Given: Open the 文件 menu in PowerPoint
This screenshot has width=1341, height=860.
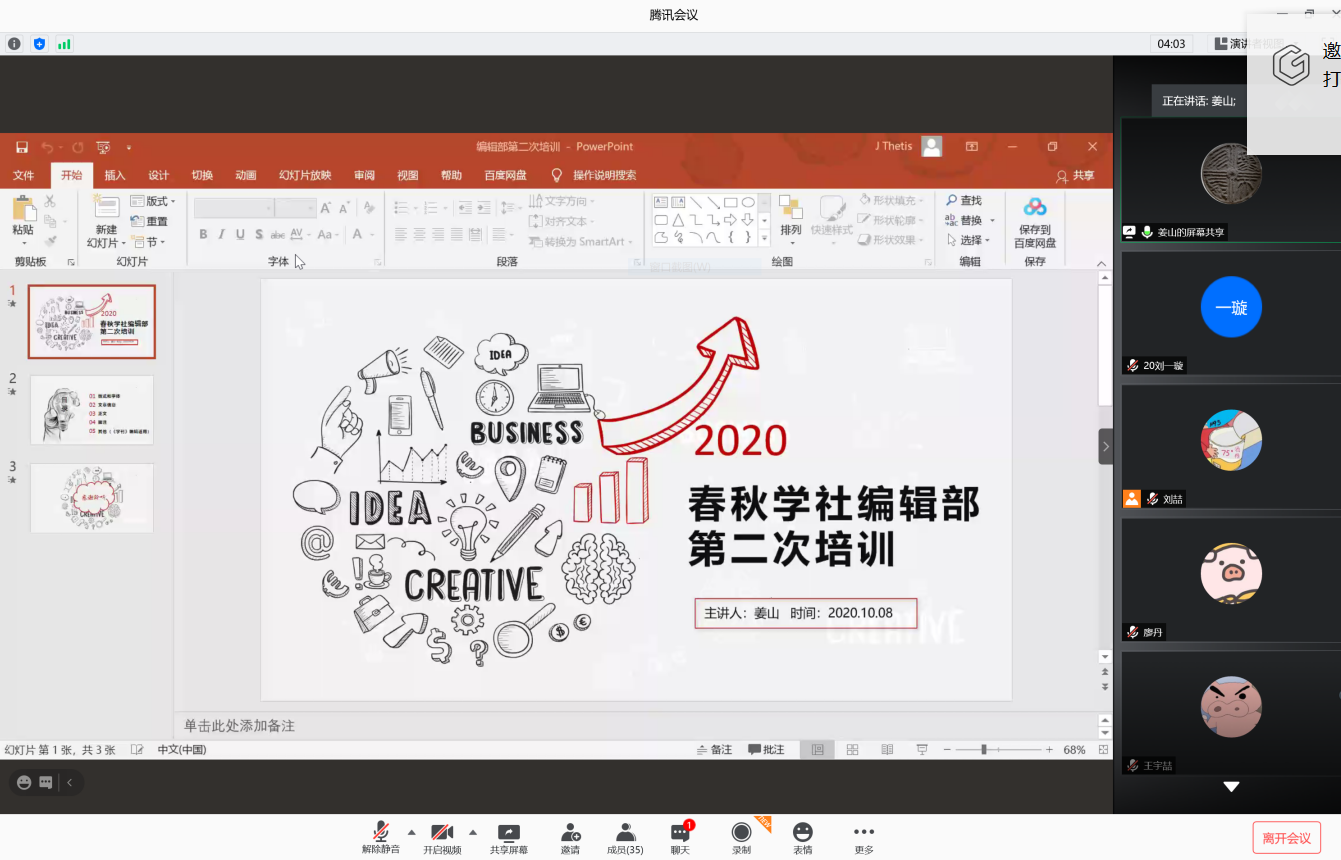Looking at the screenshot, I should tap(24, 176).
